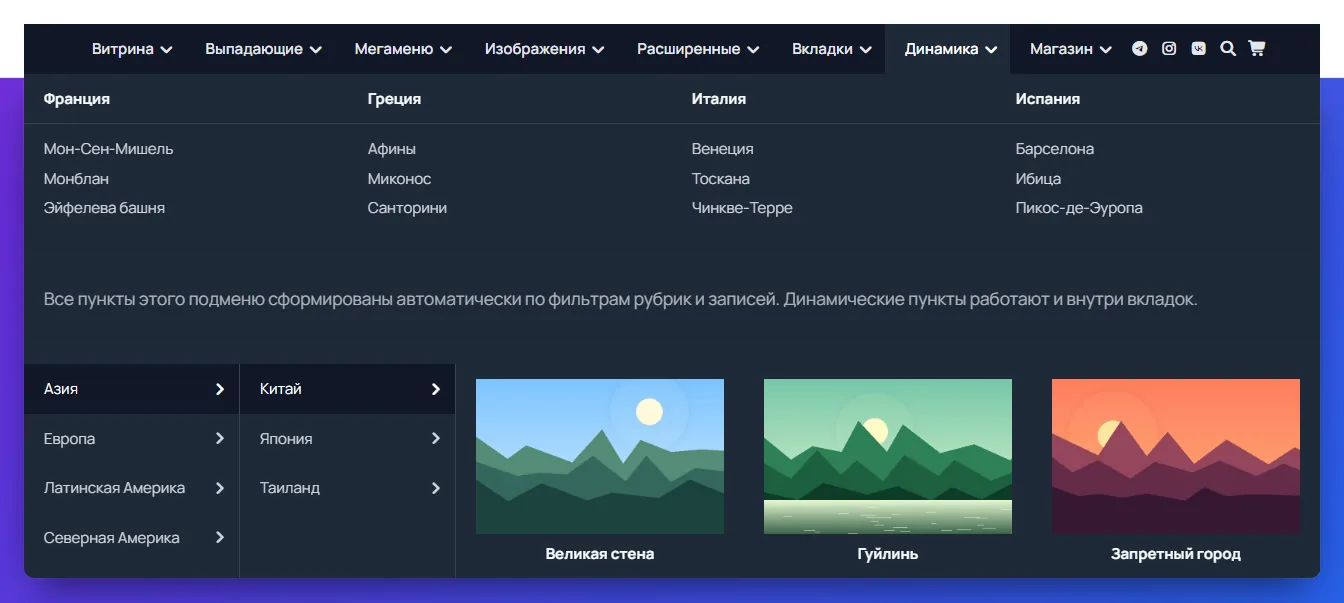Select the Китай sub-tab
The height and width of the screenshot is (603, 1344).
(x=348, y=389)
